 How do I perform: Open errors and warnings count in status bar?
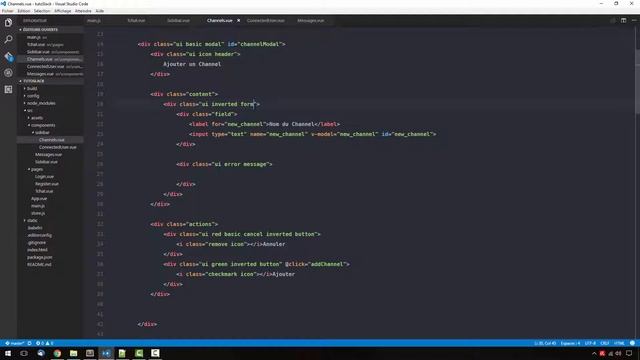coord(44,343)
